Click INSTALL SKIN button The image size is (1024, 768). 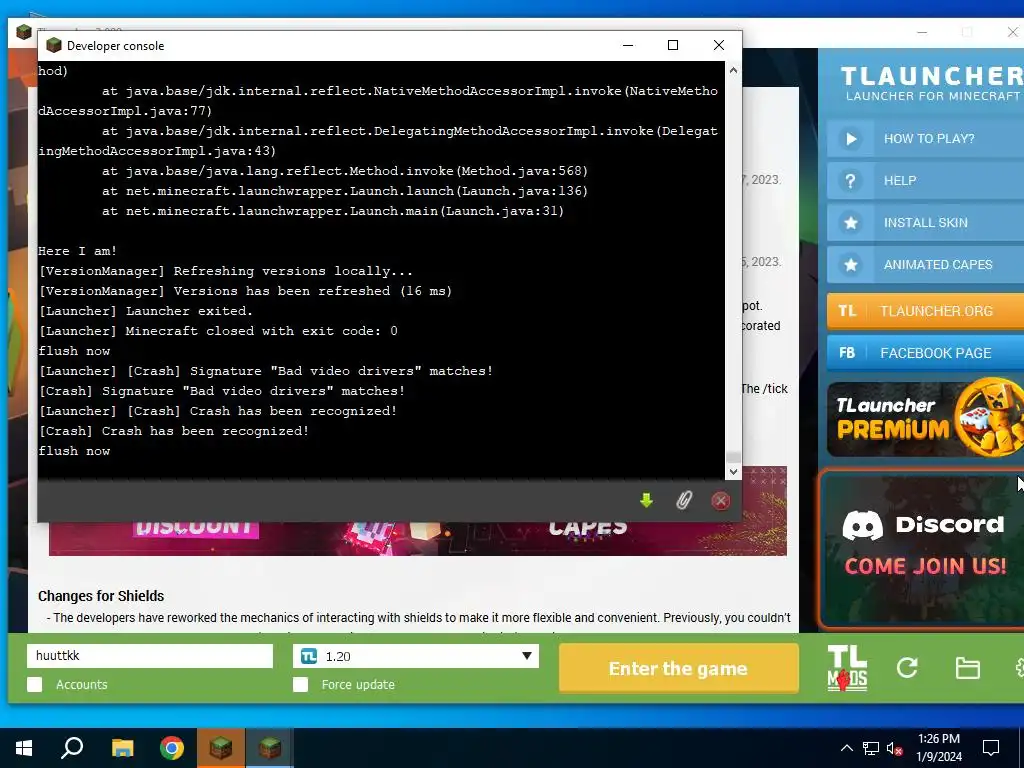coord(925,223)
